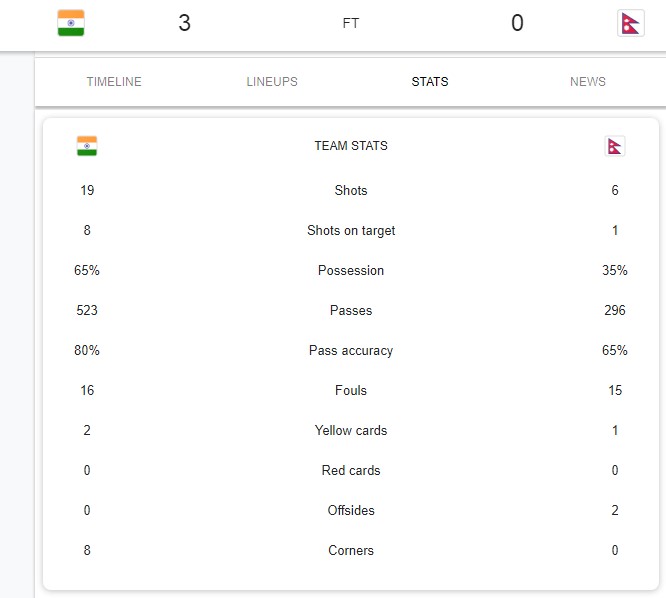Click the Nepal flag in the score header
Image resolution: width=666 pixels, height=598 pixels.
[631, 23]
